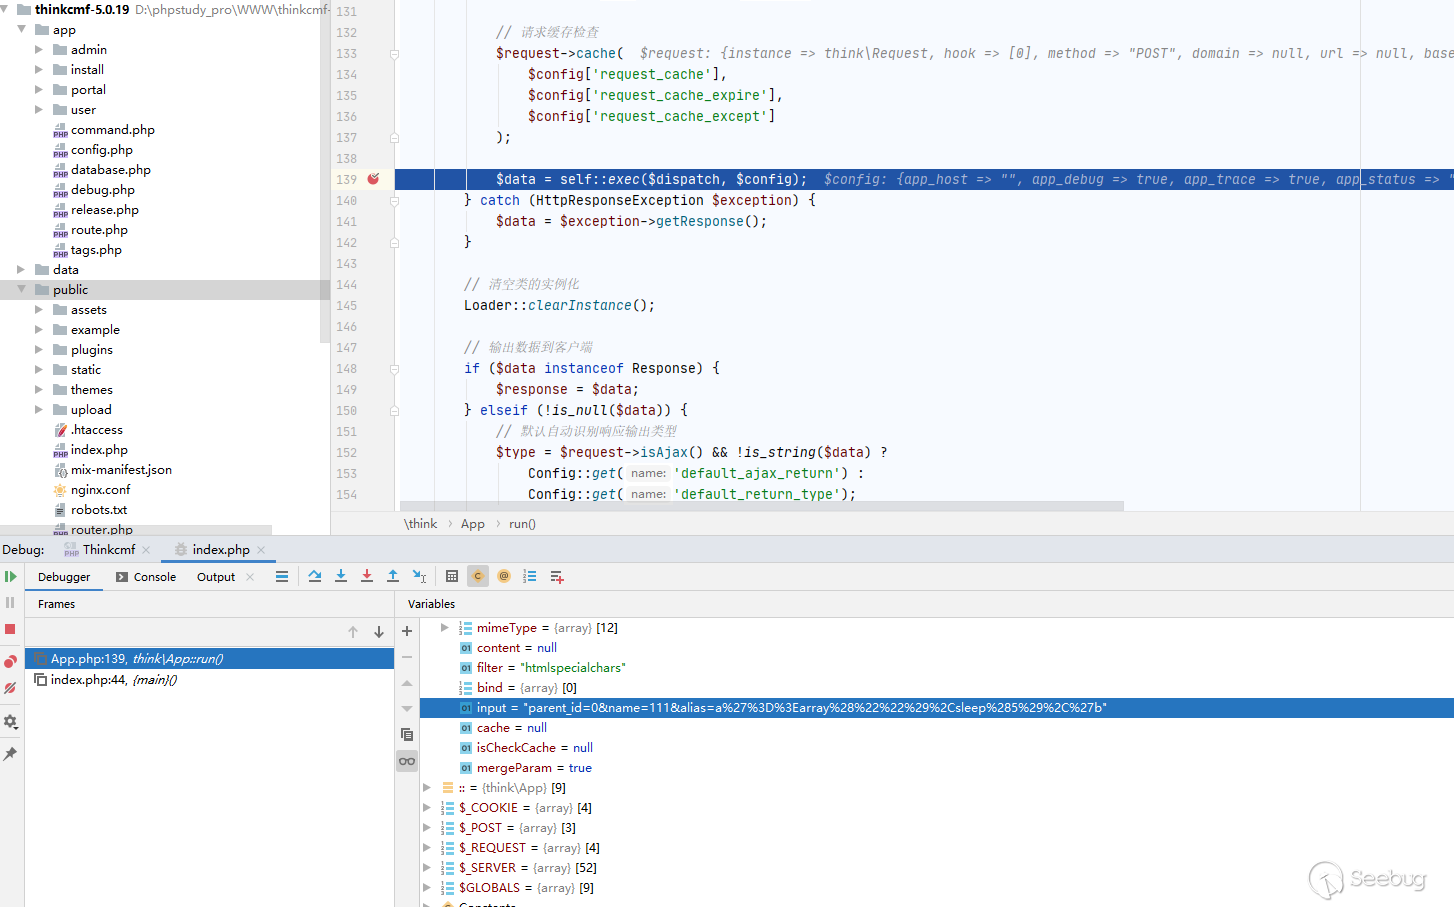1454x907 pixels.
Task: Toggle the line 139 breakpoint
Action: pyautogui.click(x=373, y=179)
